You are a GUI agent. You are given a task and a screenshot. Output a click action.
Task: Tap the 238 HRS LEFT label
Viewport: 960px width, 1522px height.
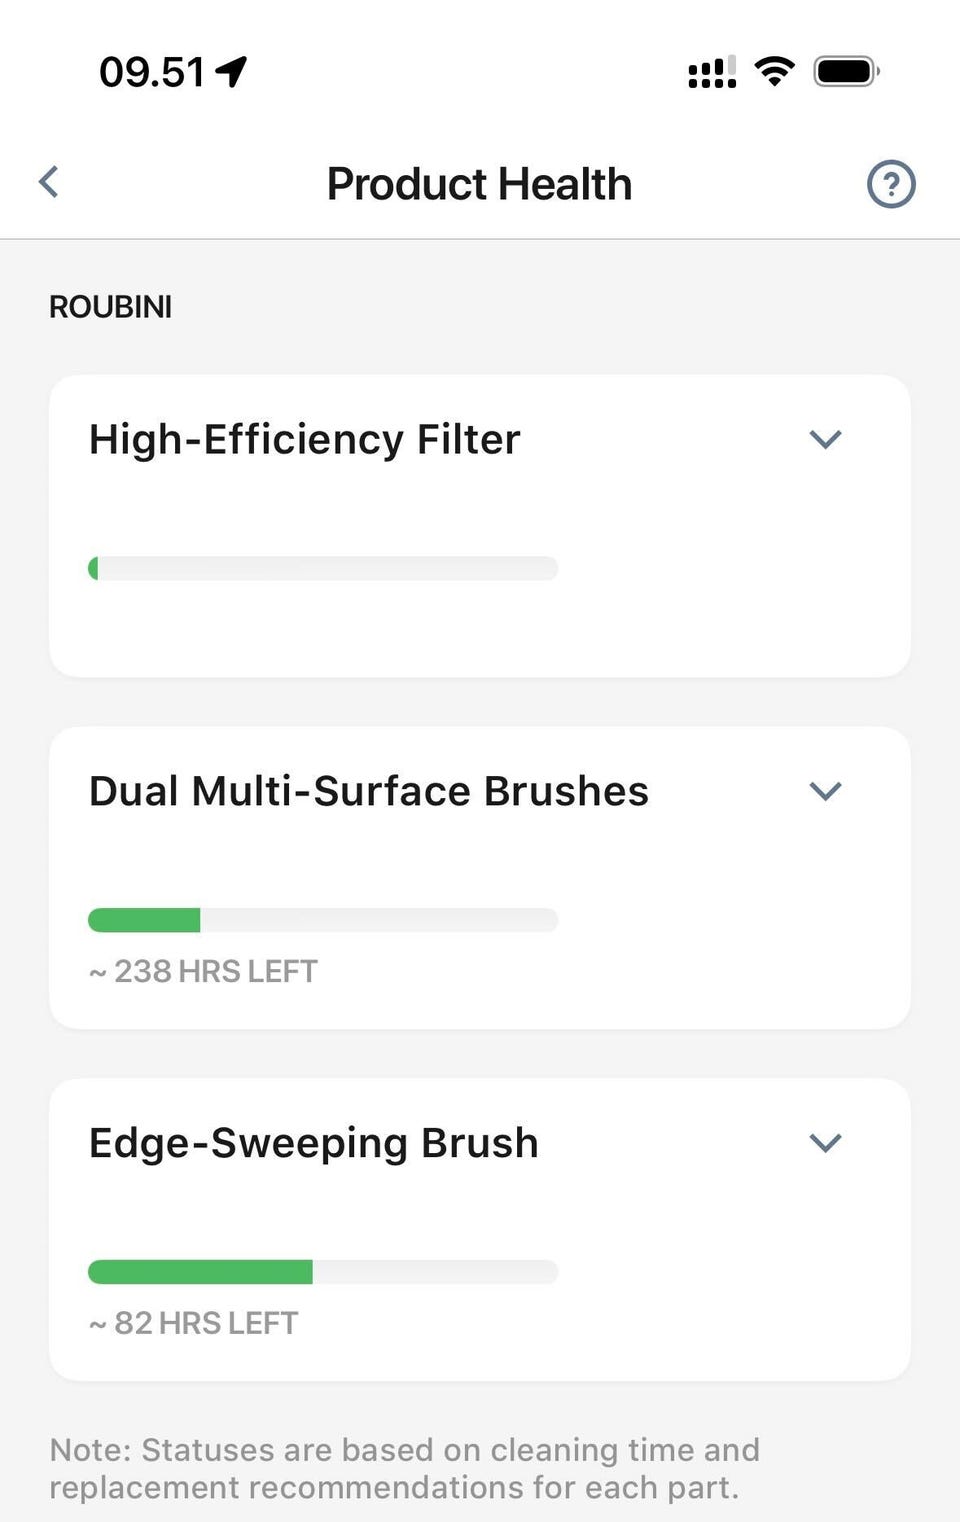click(204, 971)
